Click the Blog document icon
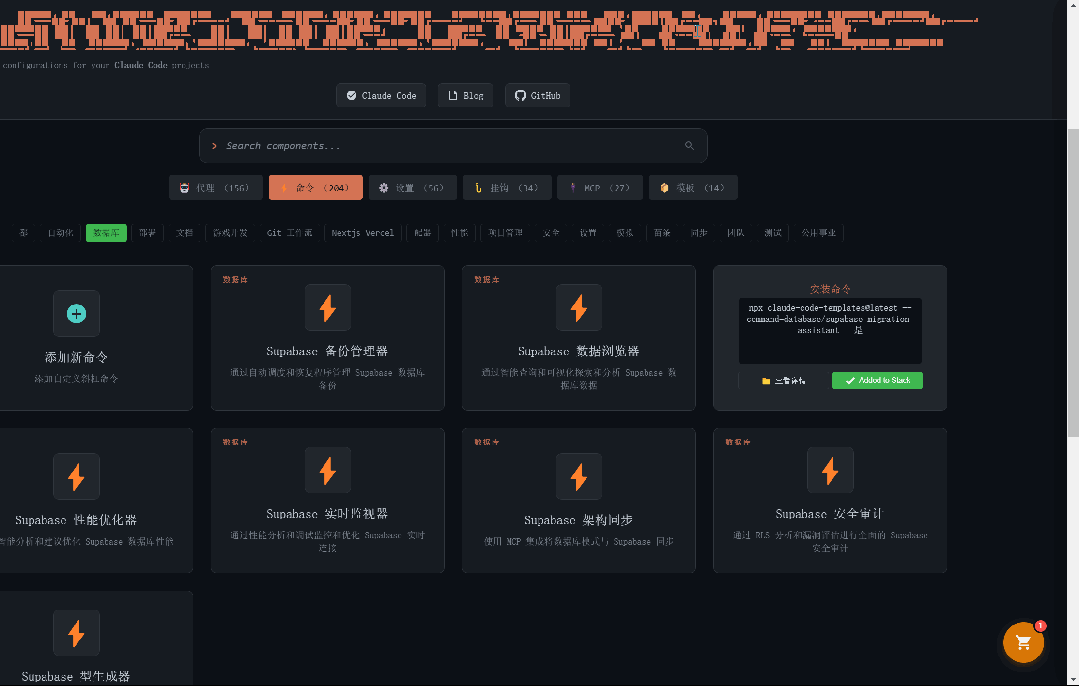Image resolution: width=1079 pixels, height=686 pixels. (453, 96)
